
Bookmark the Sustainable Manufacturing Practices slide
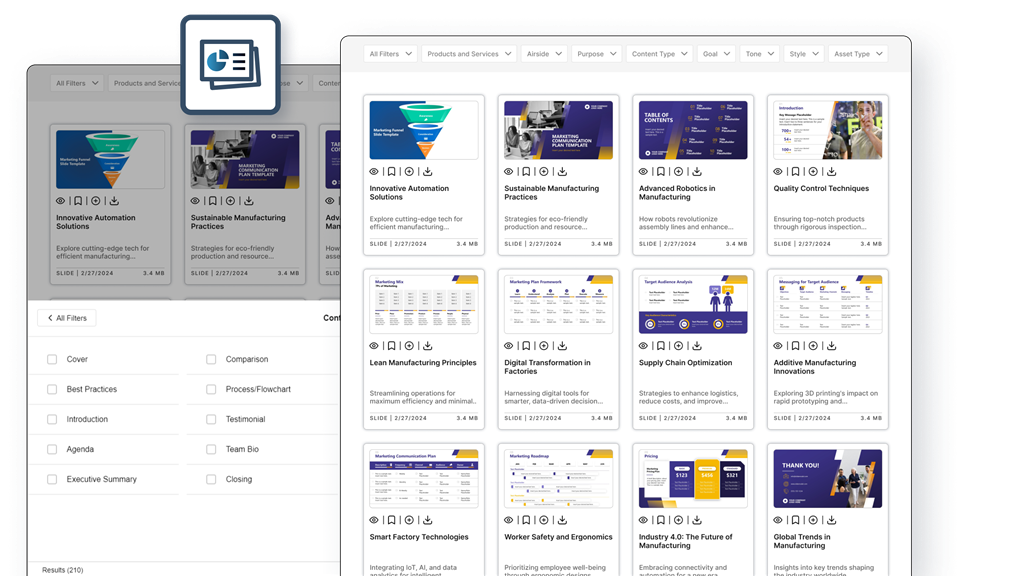(x=526, y=172)
